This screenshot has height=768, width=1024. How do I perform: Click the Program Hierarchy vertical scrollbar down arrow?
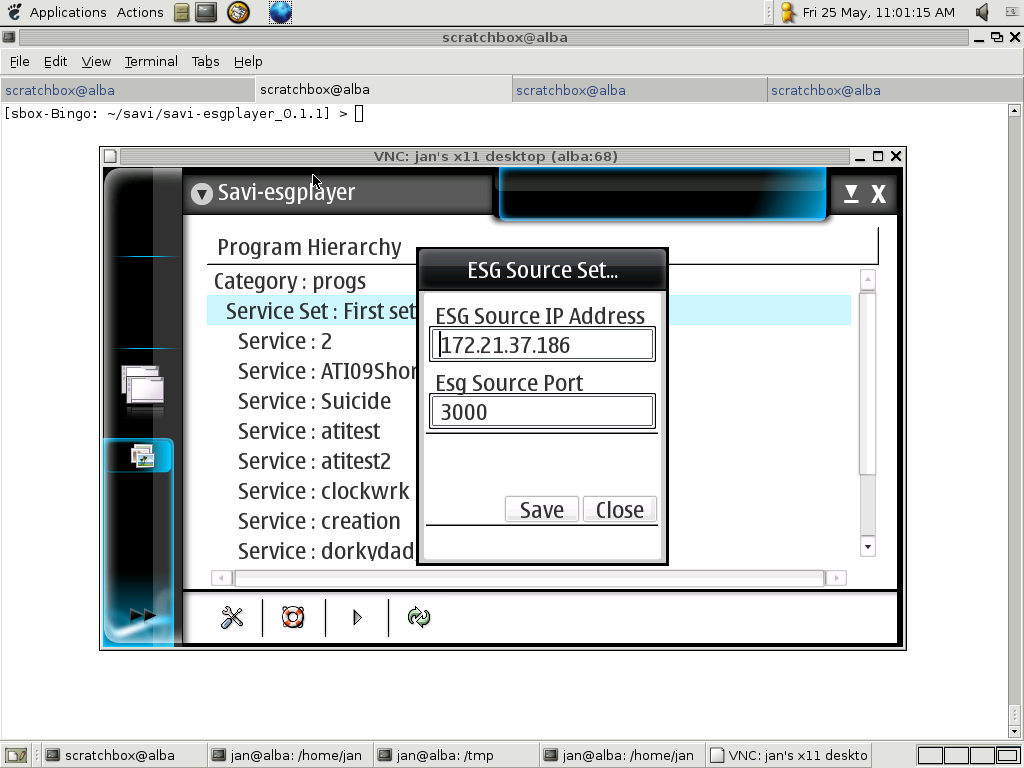[x=867, y=546]
